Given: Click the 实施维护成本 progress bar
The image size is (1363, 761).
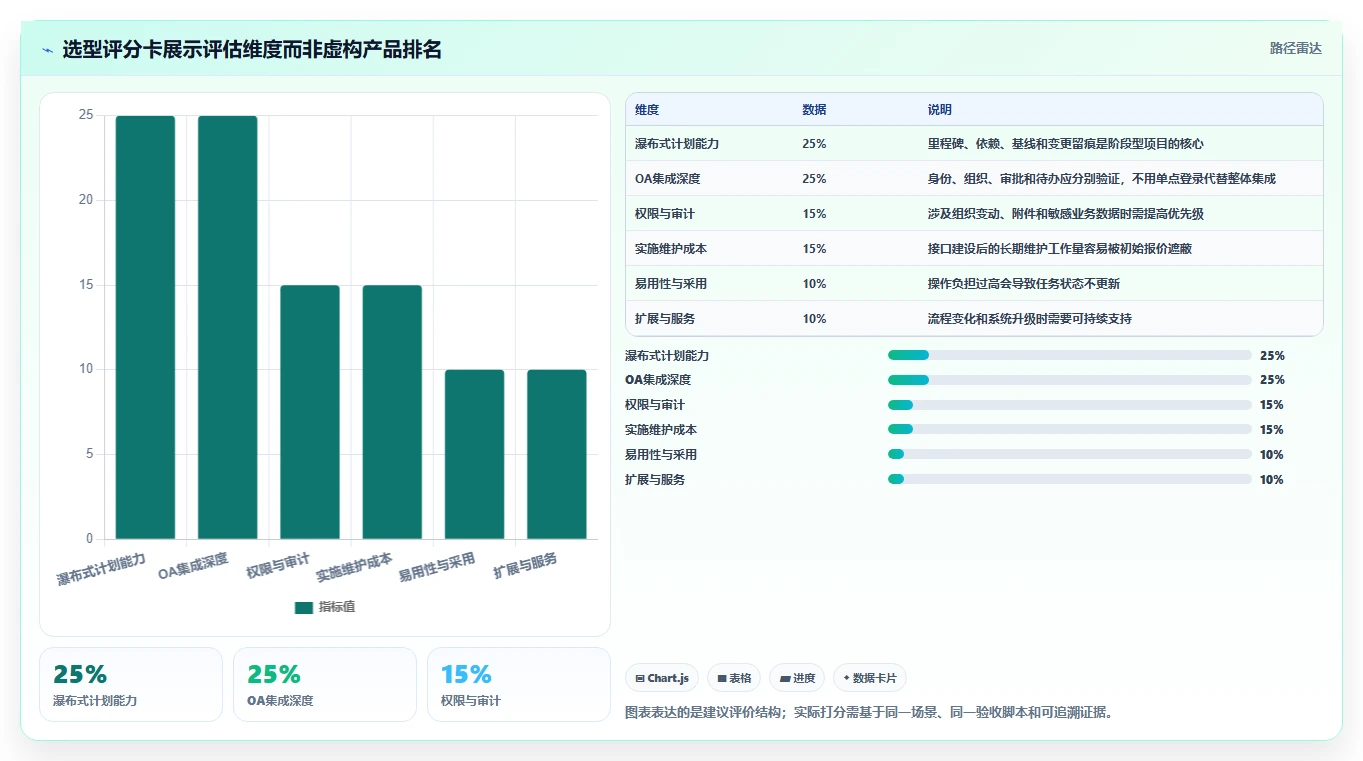Looking at the screenshot, I should tap(1070, 430).
